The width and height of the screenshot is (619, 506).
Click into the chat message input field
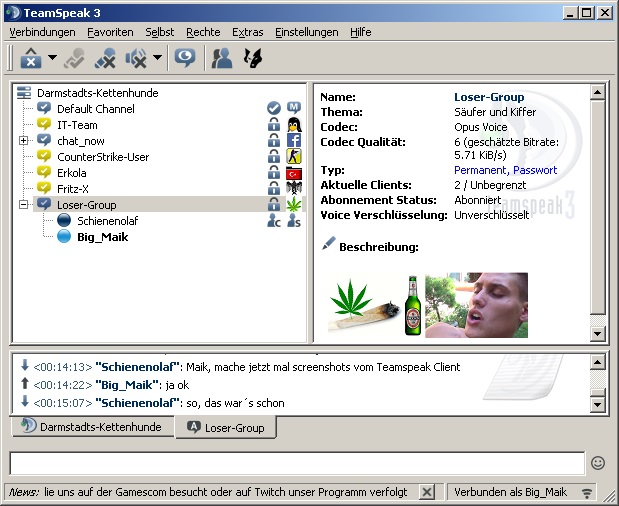click(297, 463)
